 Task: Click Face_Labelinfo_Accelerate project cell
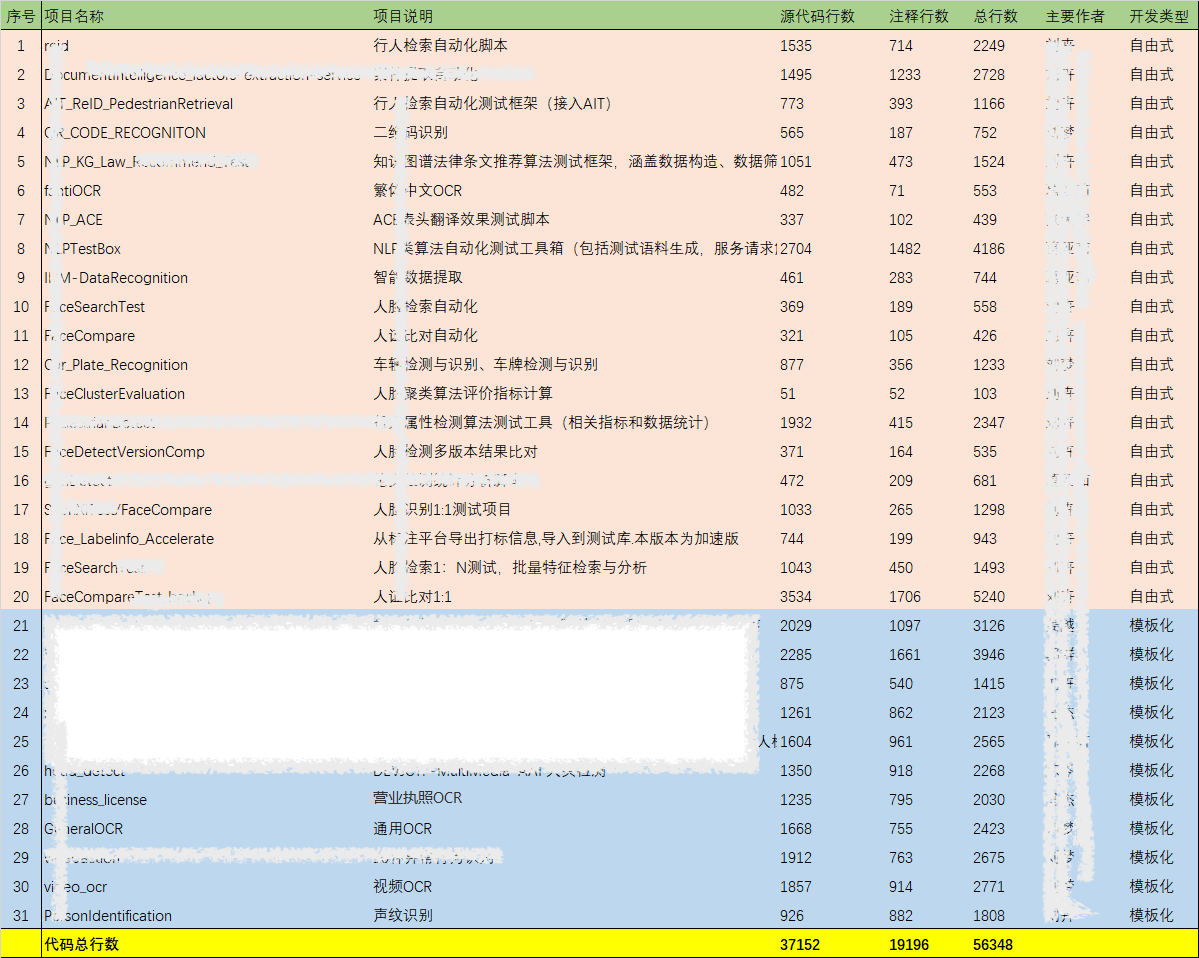coord(129,540)
